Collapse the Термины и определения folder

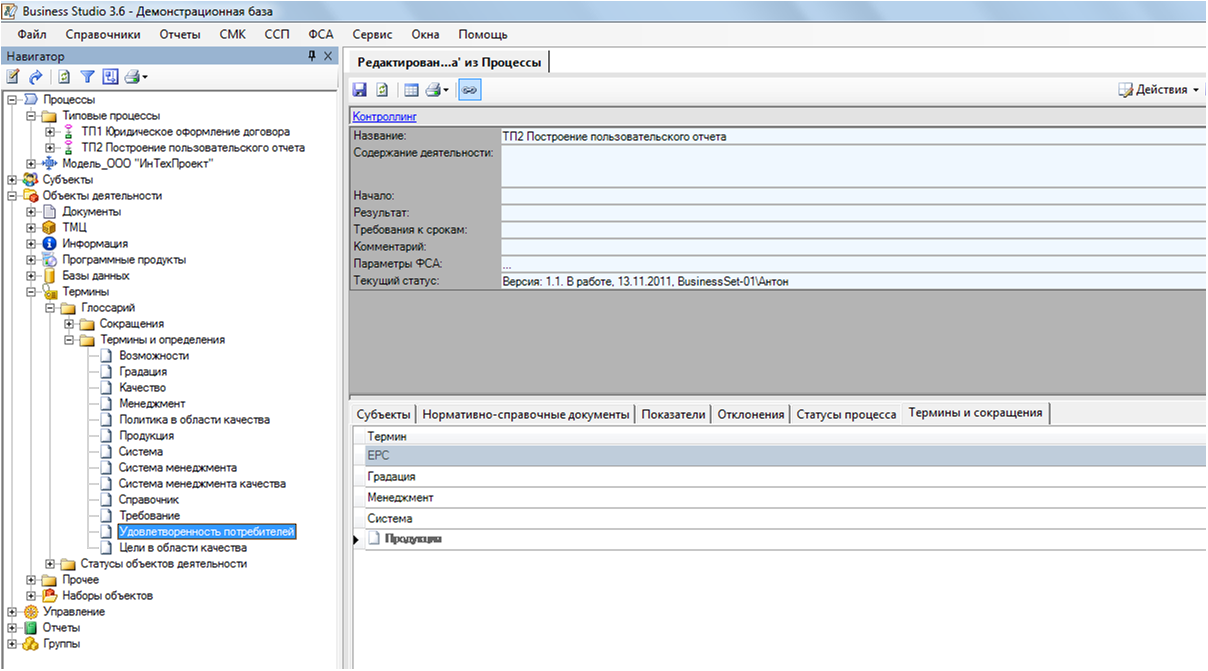(69, 340)
